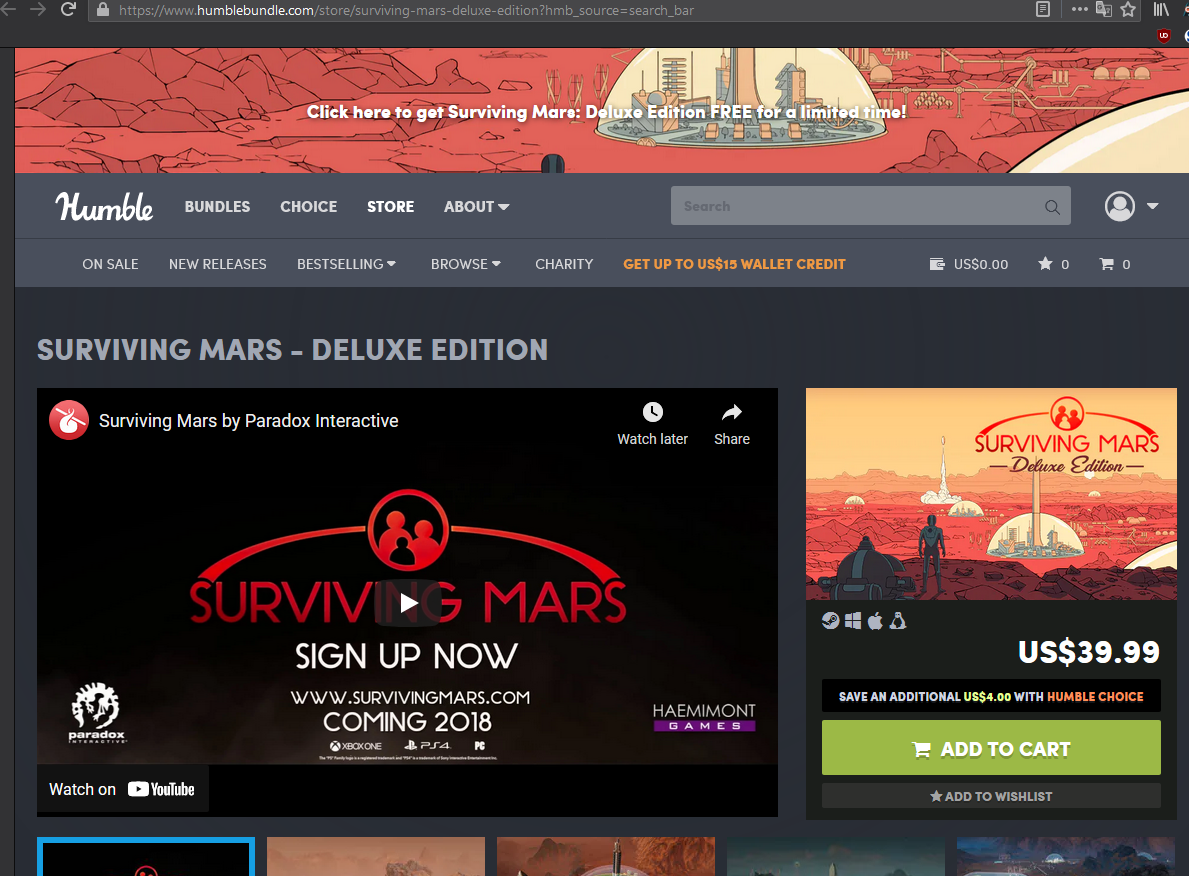Click GET UP TO US$15 WALLET CREDIT
Viewport: 1189px width, 876px height.
click(734, 264)
